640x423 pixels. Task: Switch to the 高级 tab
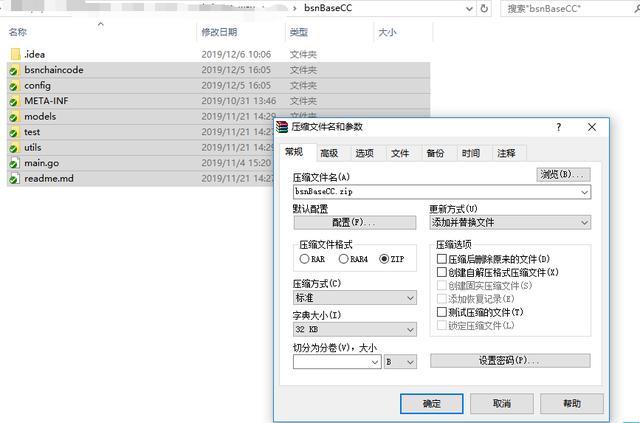pyautogui.click(x=329, y=153)
